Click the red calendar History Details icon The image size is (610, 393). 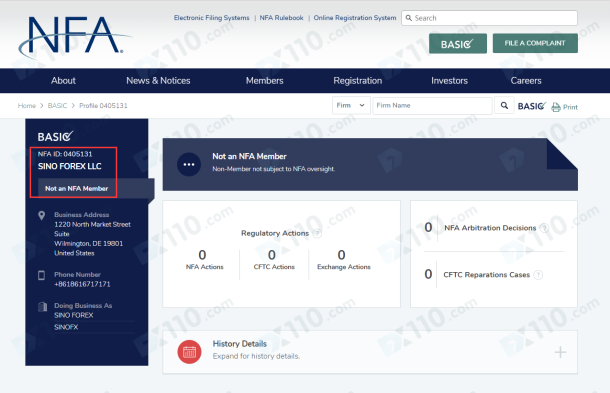click(189, 352)
